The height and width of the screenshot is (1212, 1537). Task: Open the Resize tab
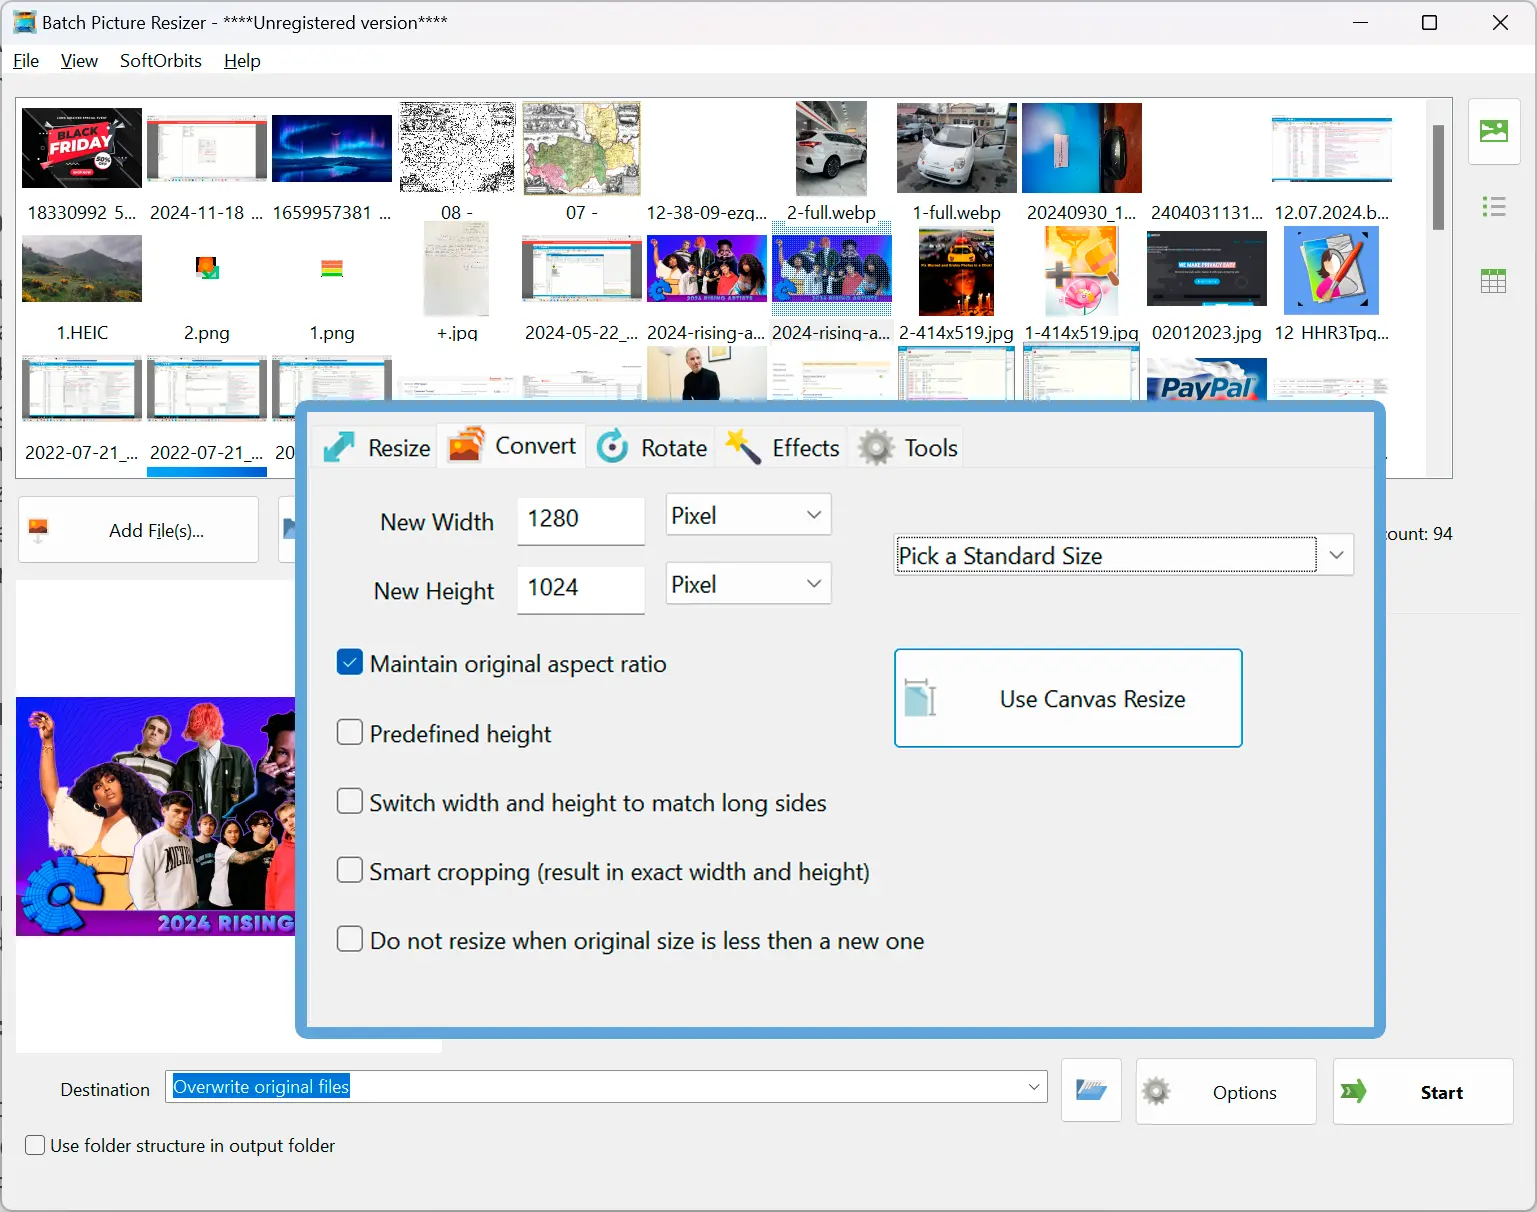click(x=377, y=447)
